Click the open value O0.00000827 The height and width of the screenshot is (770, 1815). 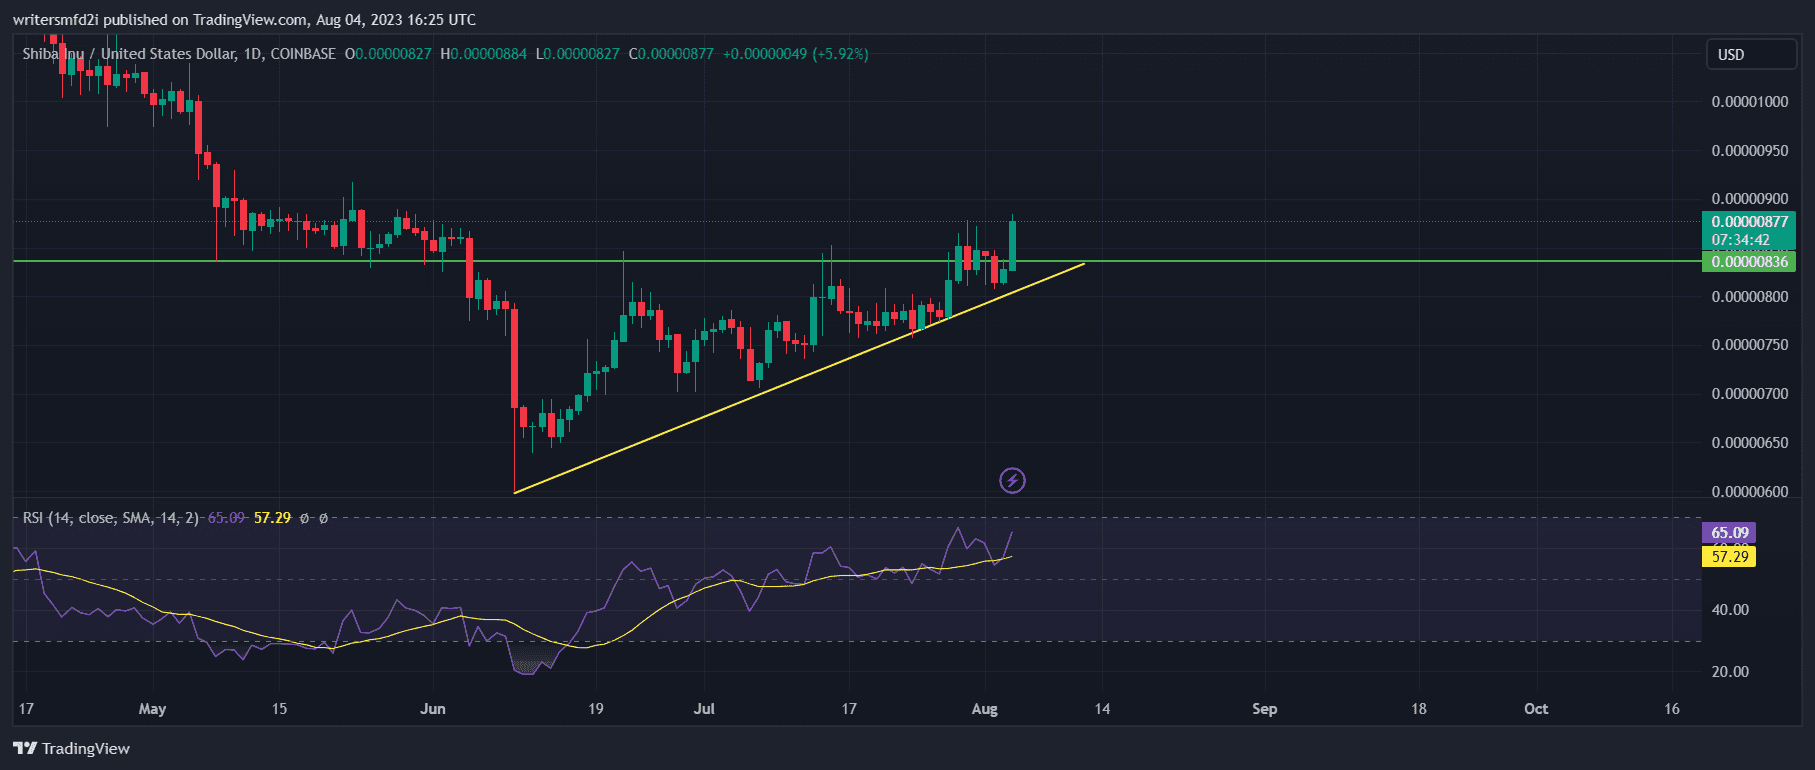point(388,54)
